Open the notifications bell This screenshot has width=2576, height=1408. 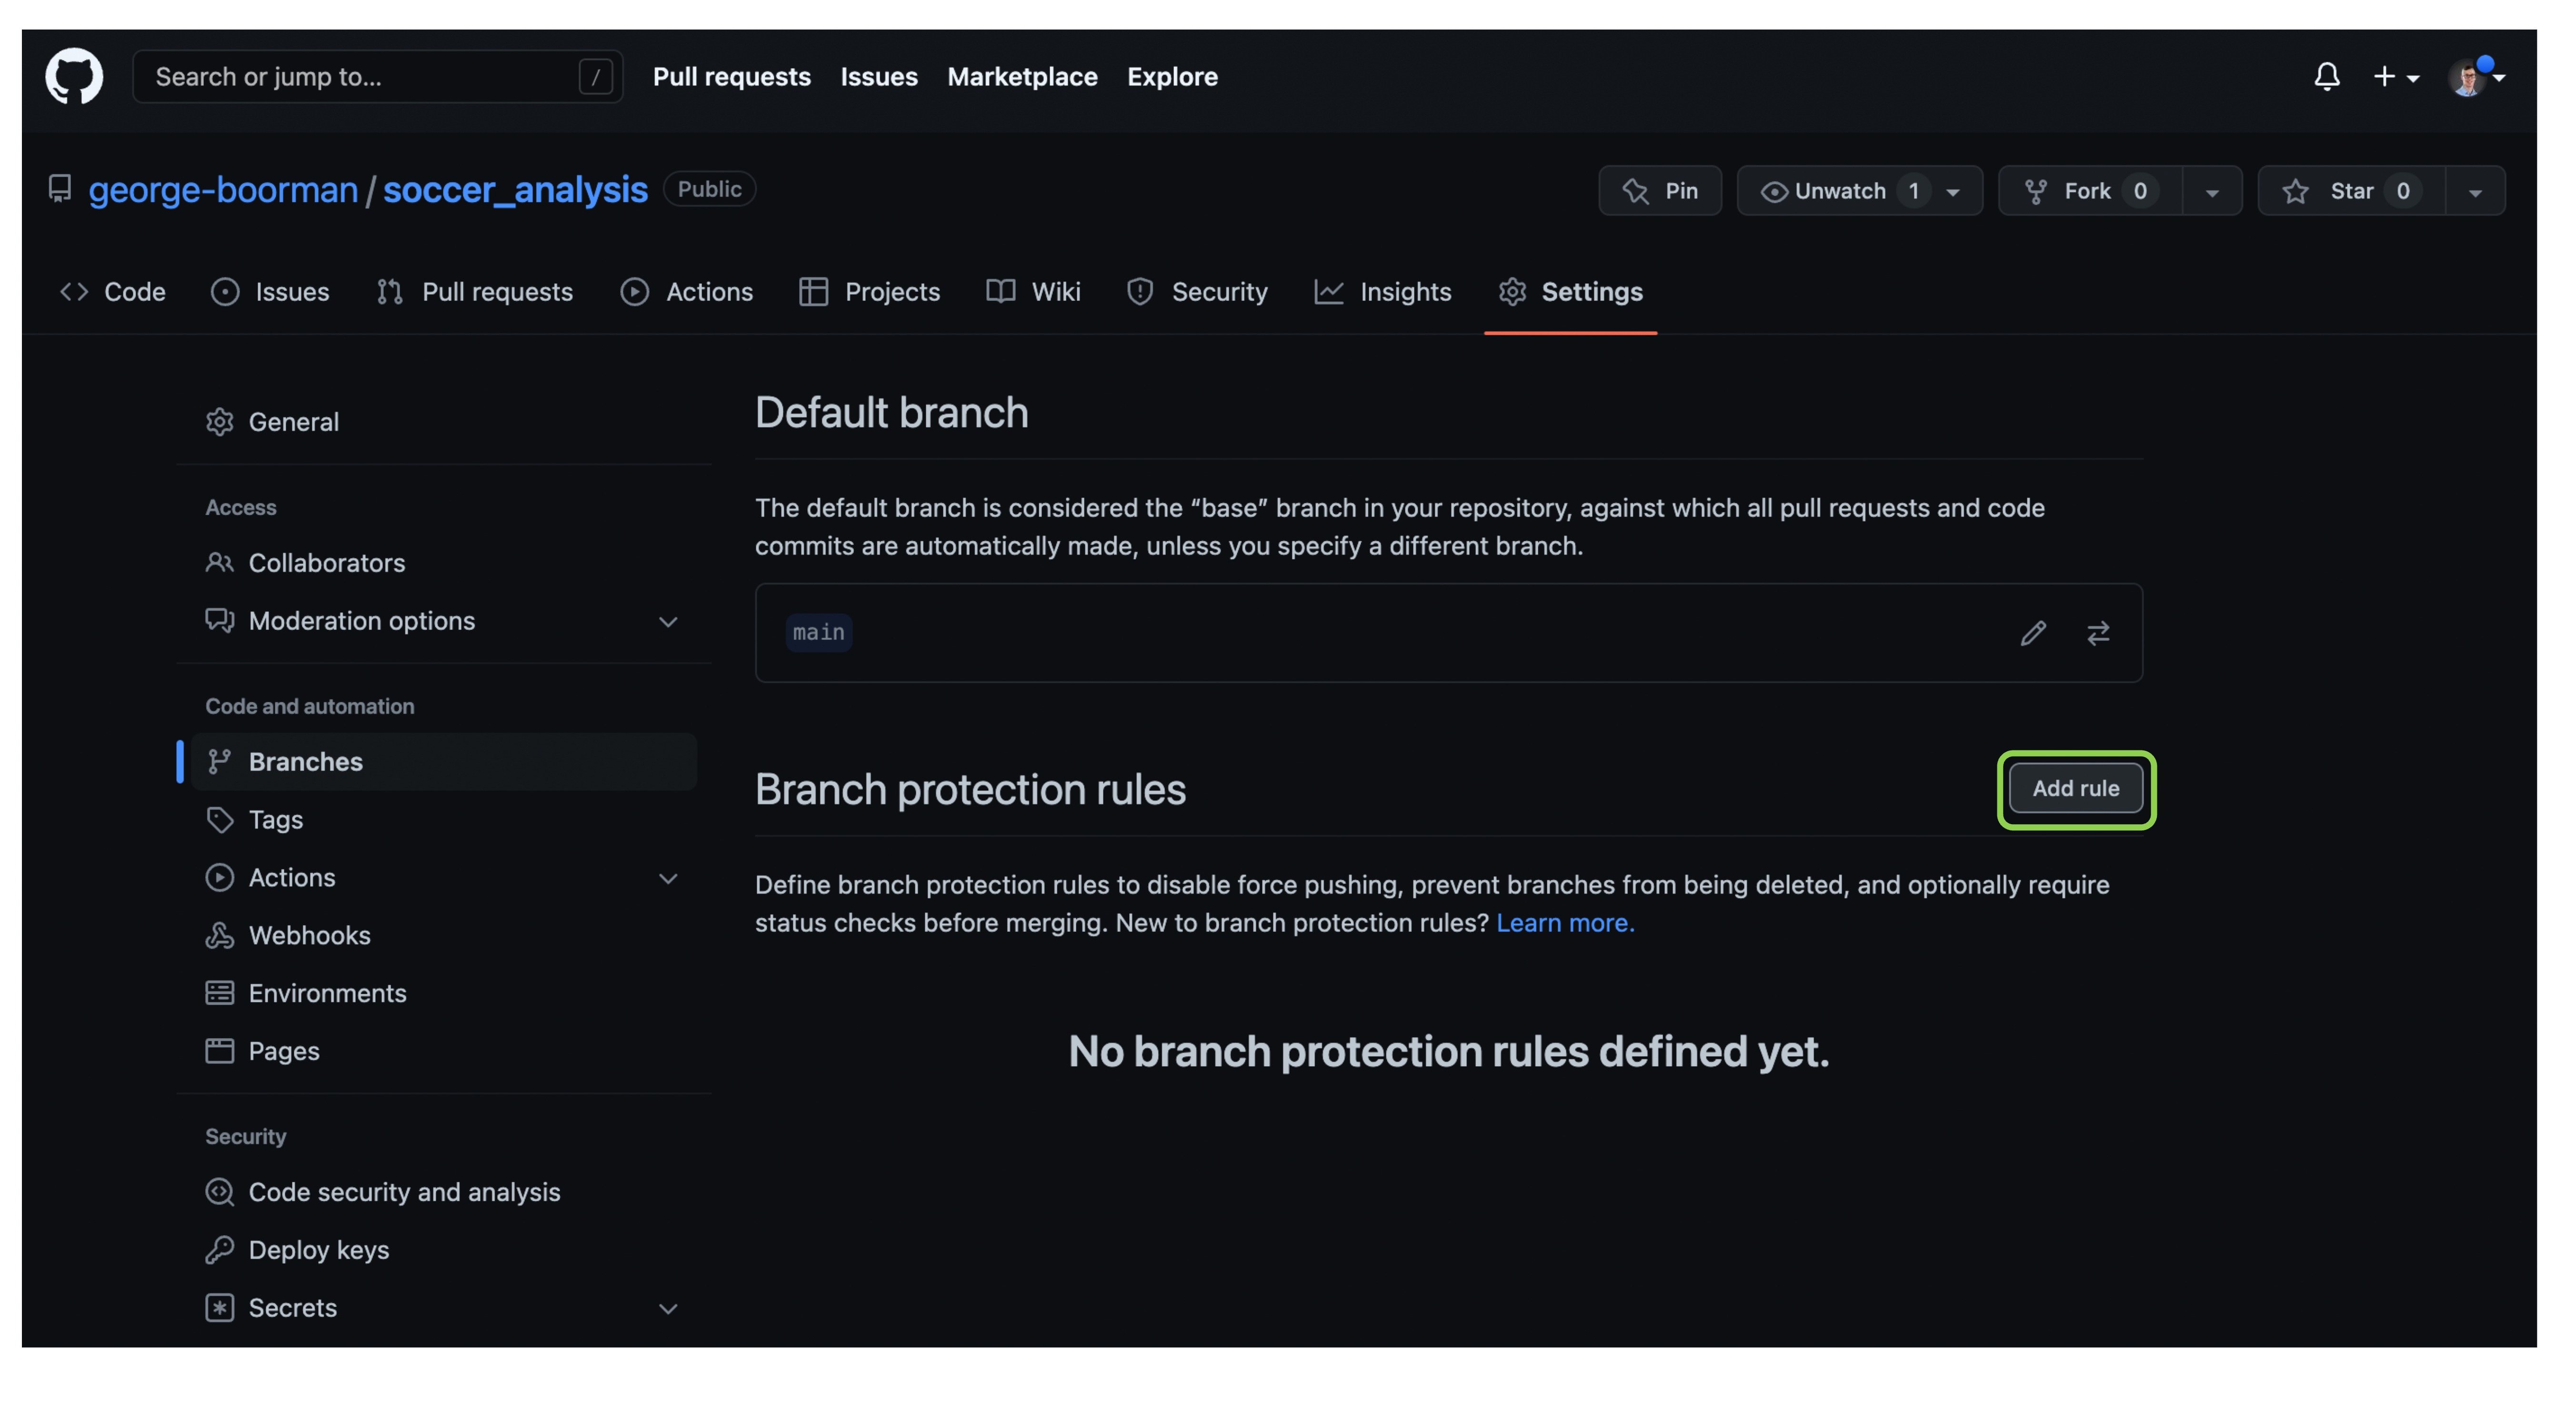tap(2327, 76)
